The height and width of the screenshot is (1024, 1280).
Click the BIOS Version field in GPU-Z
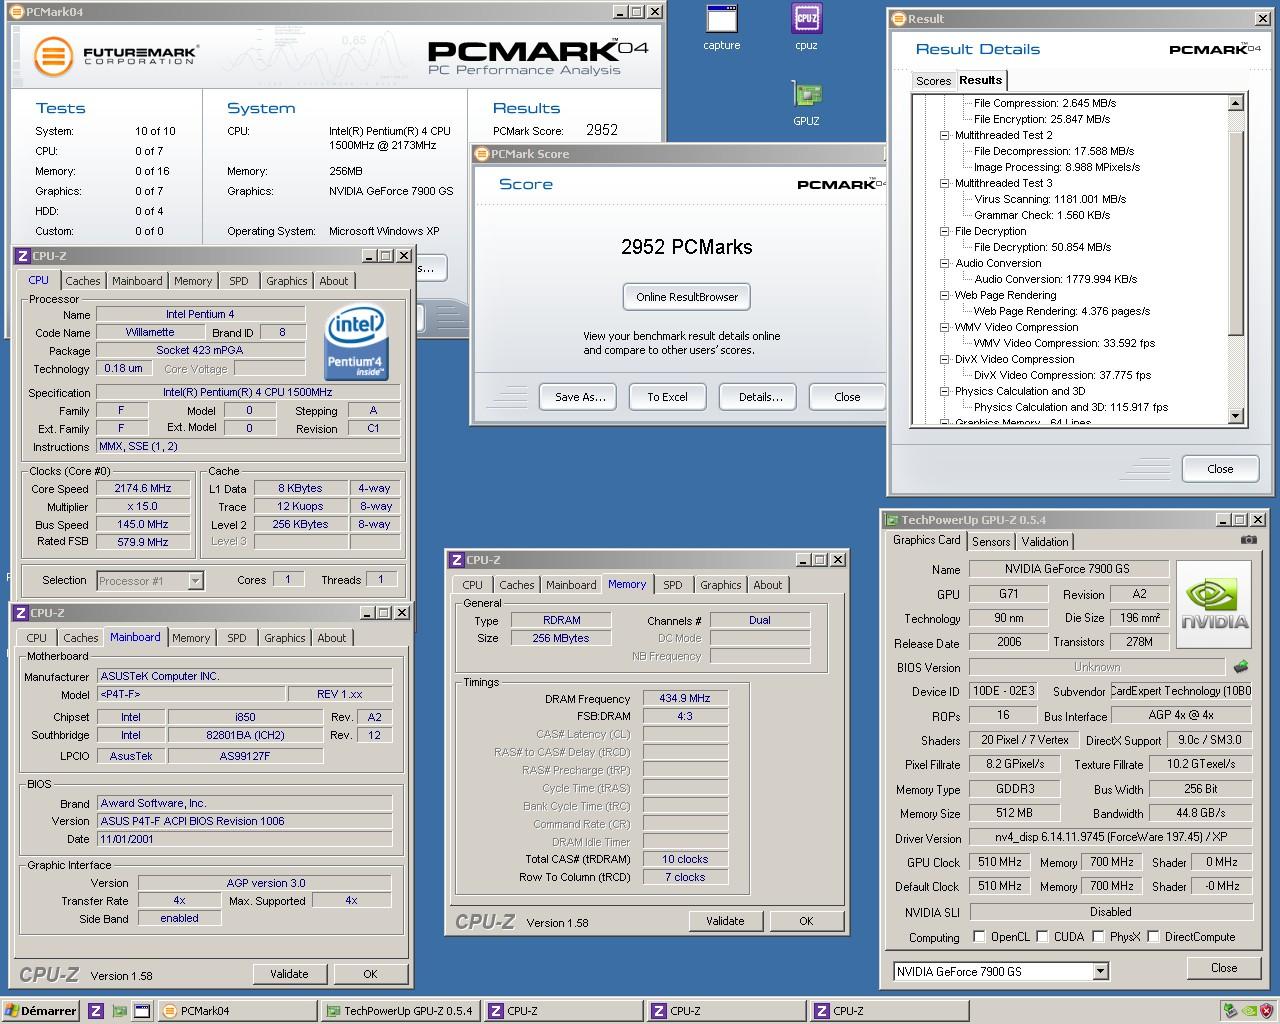pos(1097,667)
